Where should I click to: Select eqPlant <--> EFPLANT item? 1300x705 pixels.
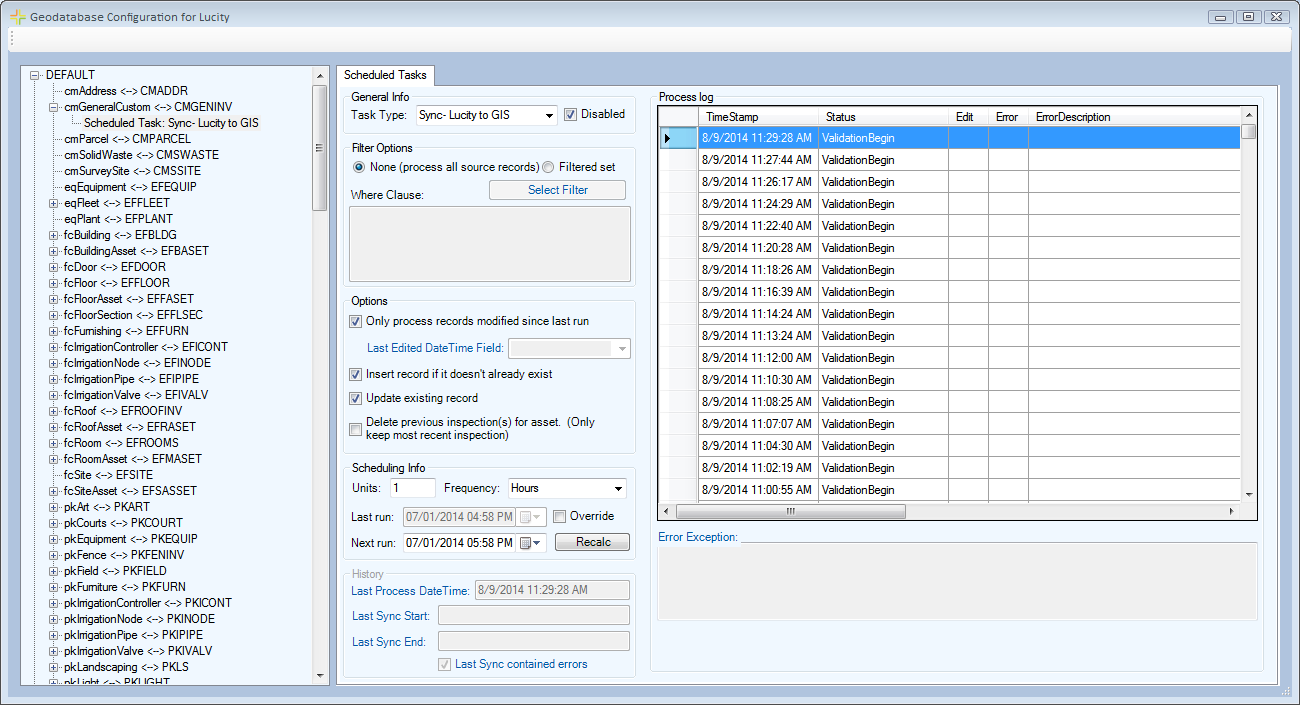[118, 219]
